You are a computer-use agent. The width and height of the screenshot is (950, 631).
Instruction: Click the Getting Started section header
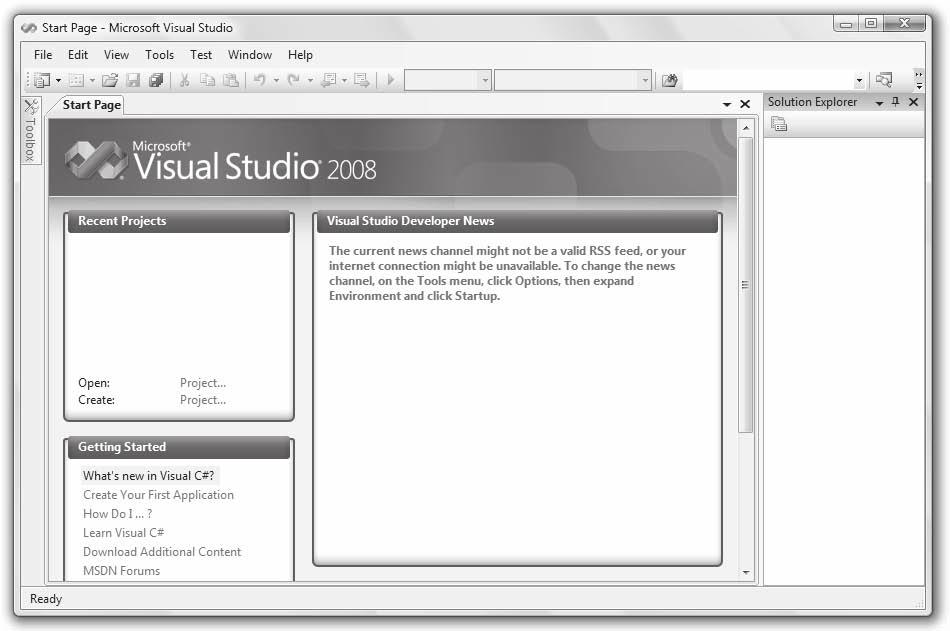coord(179,447)
